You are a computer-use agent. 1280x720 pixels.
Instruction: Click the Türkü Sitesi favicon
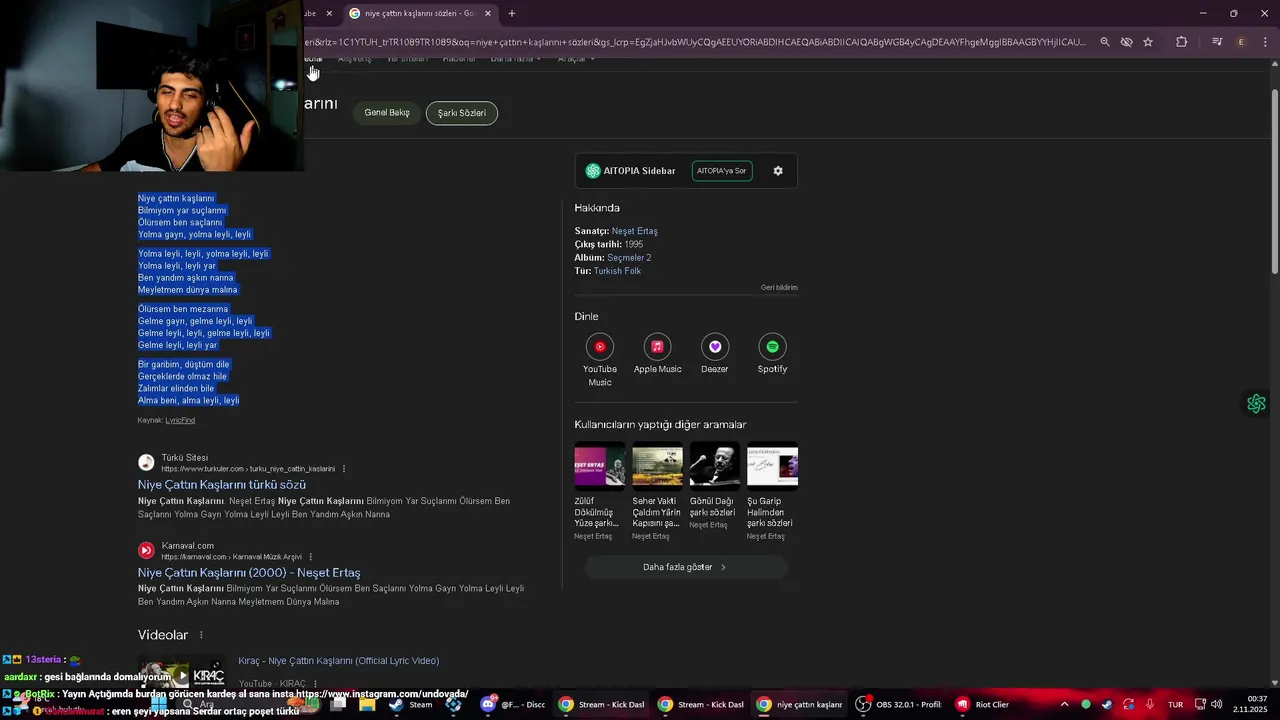tap(146, 462)
